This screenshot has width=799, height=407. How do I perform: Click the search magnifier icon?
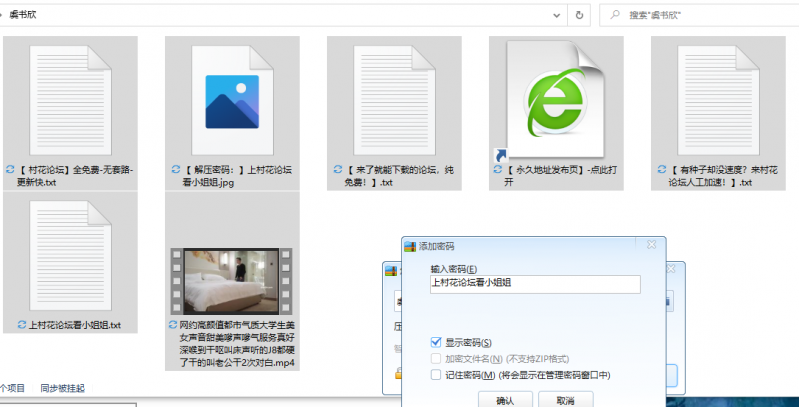tap(615, 15)
